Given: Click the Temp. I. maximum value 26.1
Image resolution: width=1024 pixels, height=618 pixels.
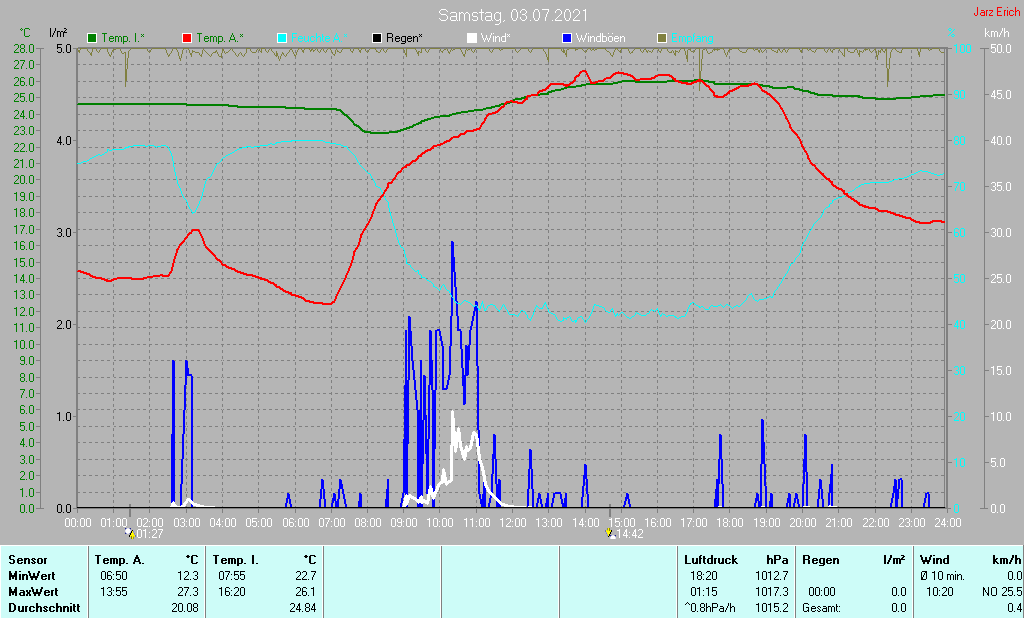Looking at the screenshot, I should pyautogui.click(x=306, y=592).
